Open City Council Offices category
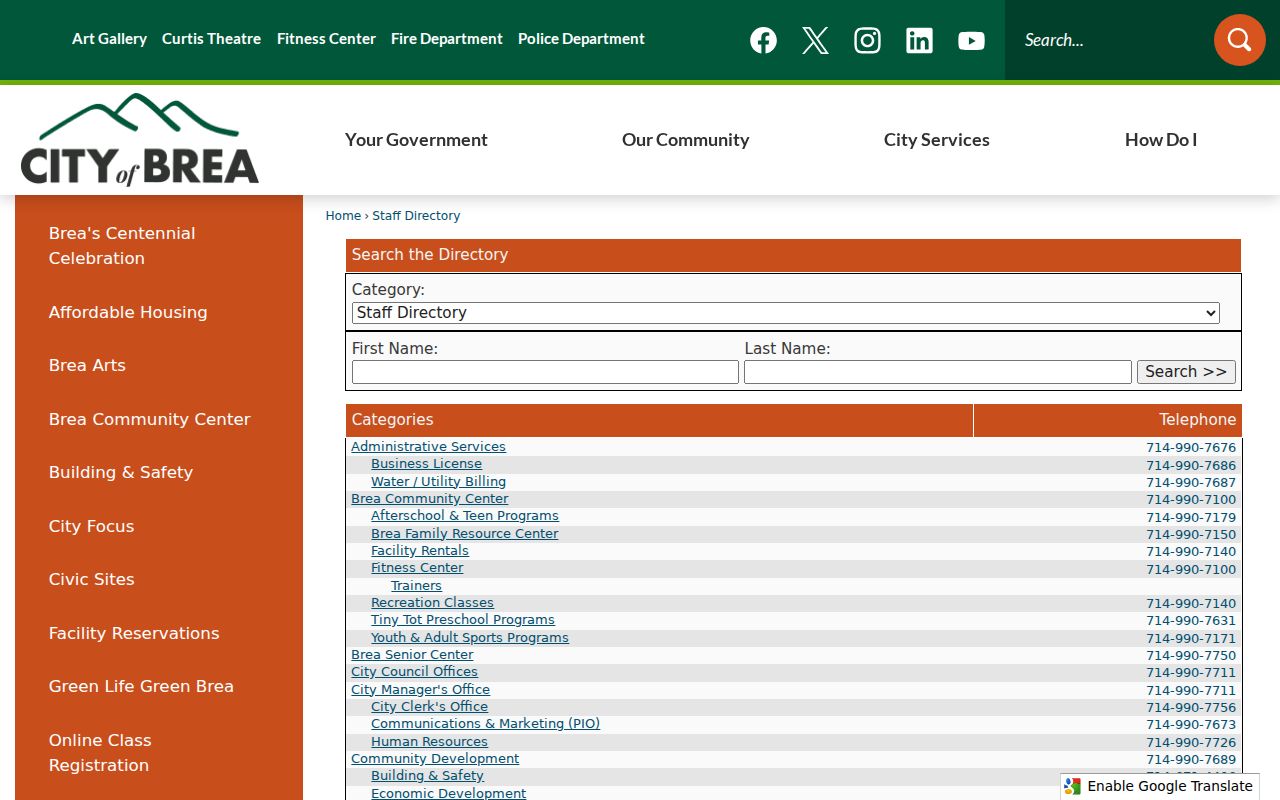This screenshot has width=1280, height=800. point(414,672)
